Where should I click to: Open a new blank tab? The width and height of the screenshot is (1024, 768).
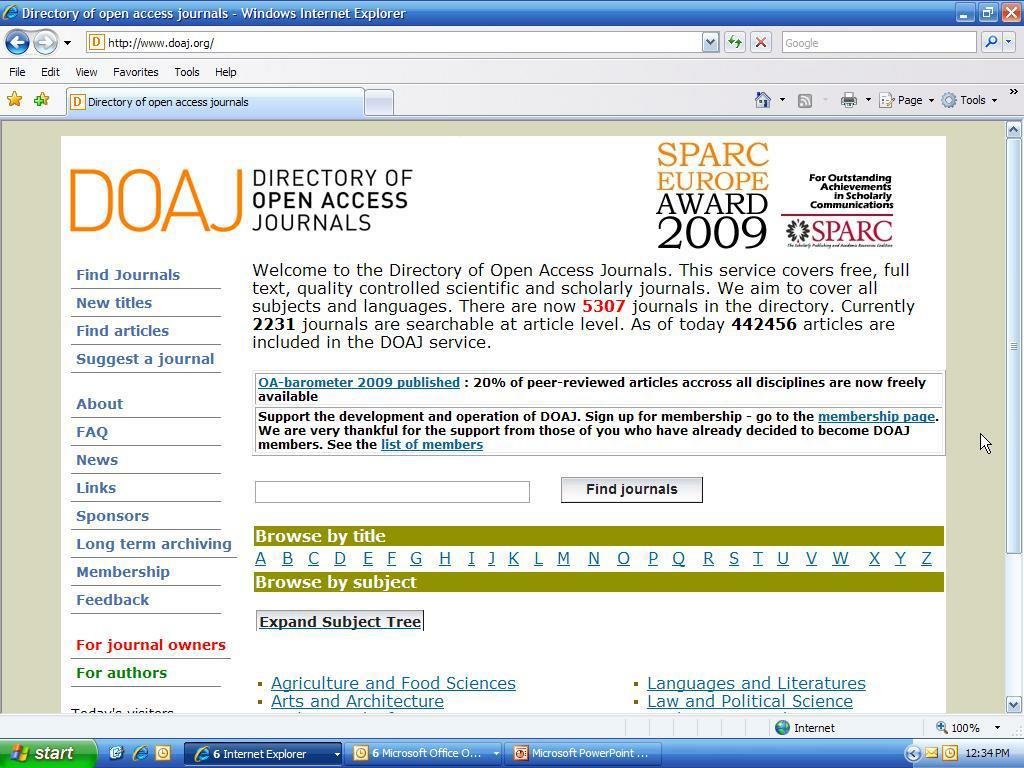click(379, 103)
